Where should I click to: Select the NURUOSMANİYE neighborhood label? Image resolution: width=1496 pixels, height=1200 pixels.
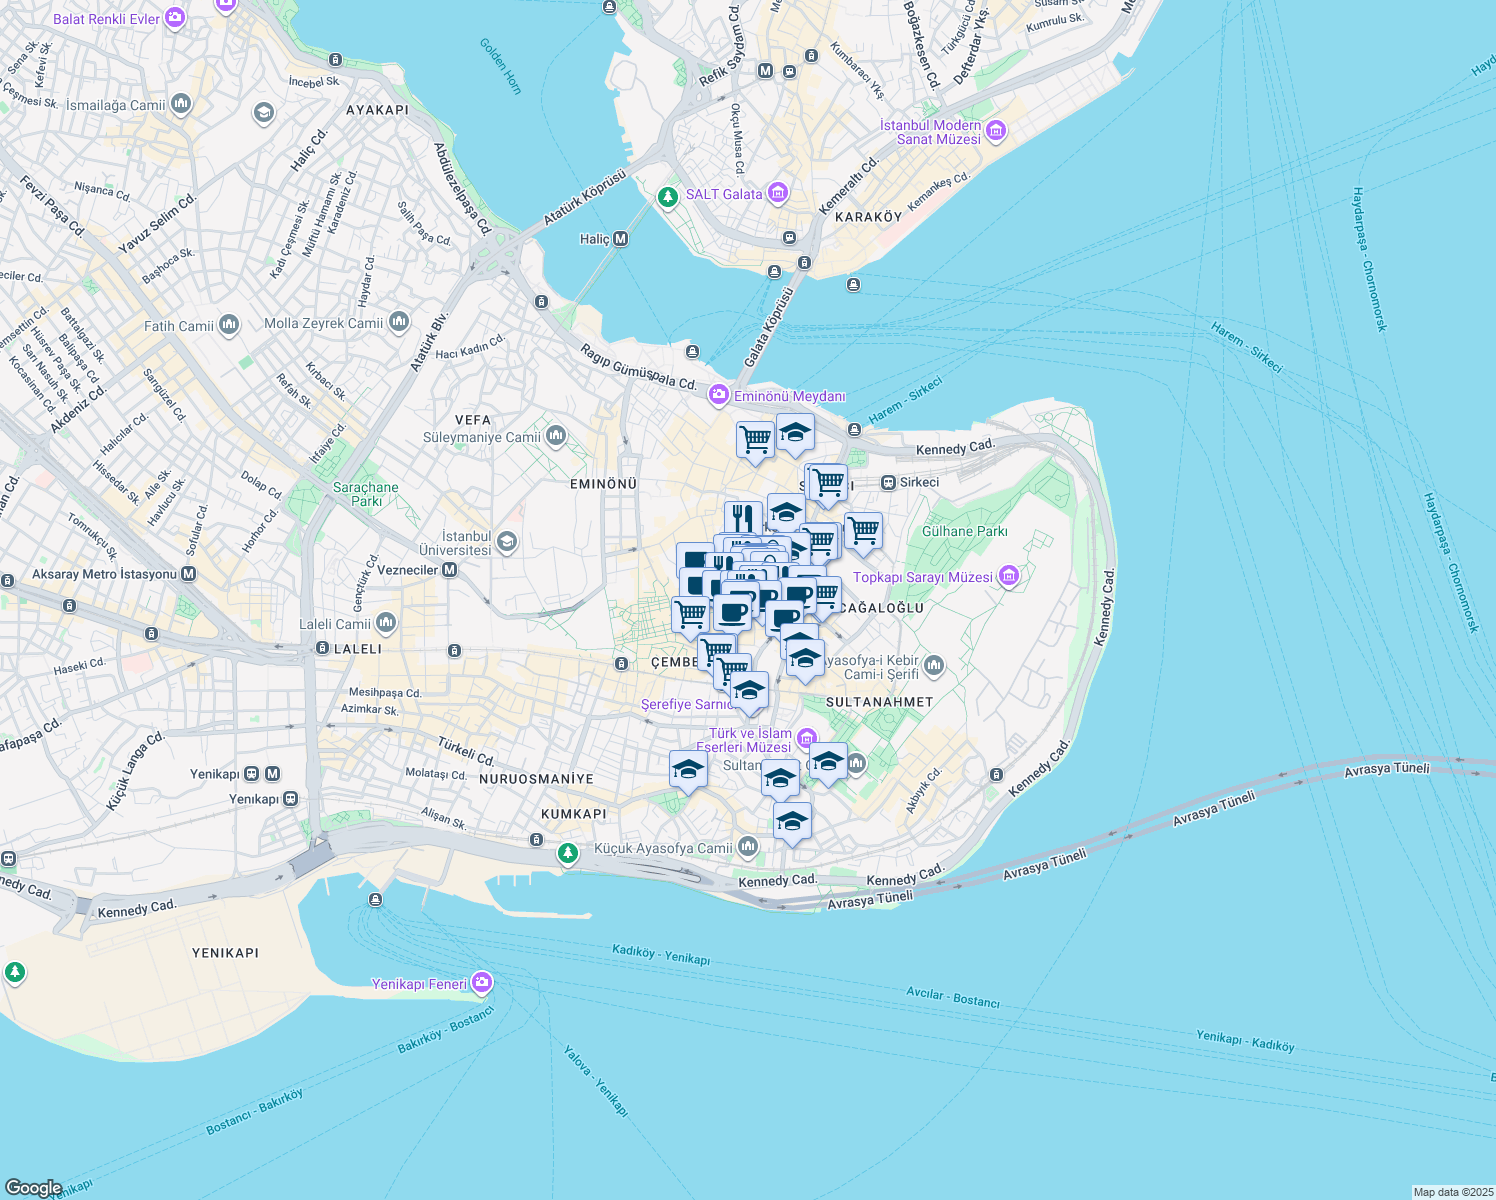pos(536,779)
